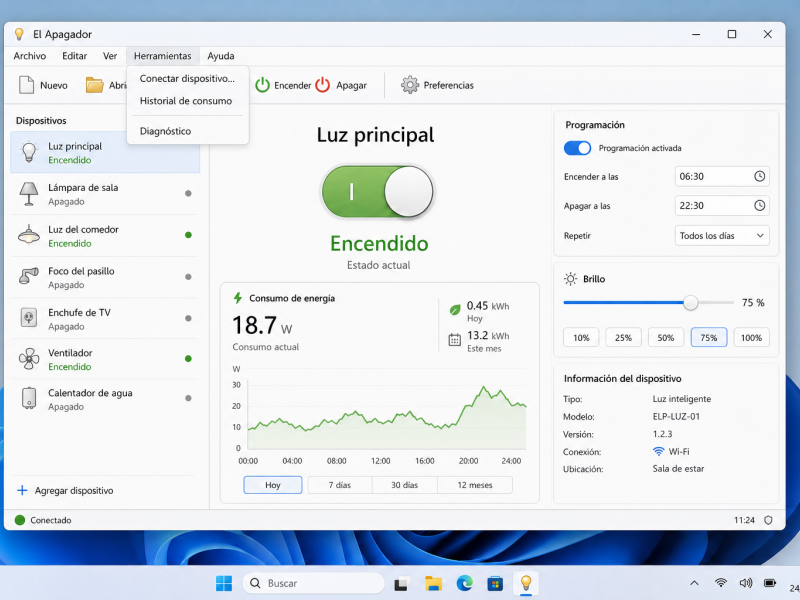Show hidden icons with the tray chevron

694,583
